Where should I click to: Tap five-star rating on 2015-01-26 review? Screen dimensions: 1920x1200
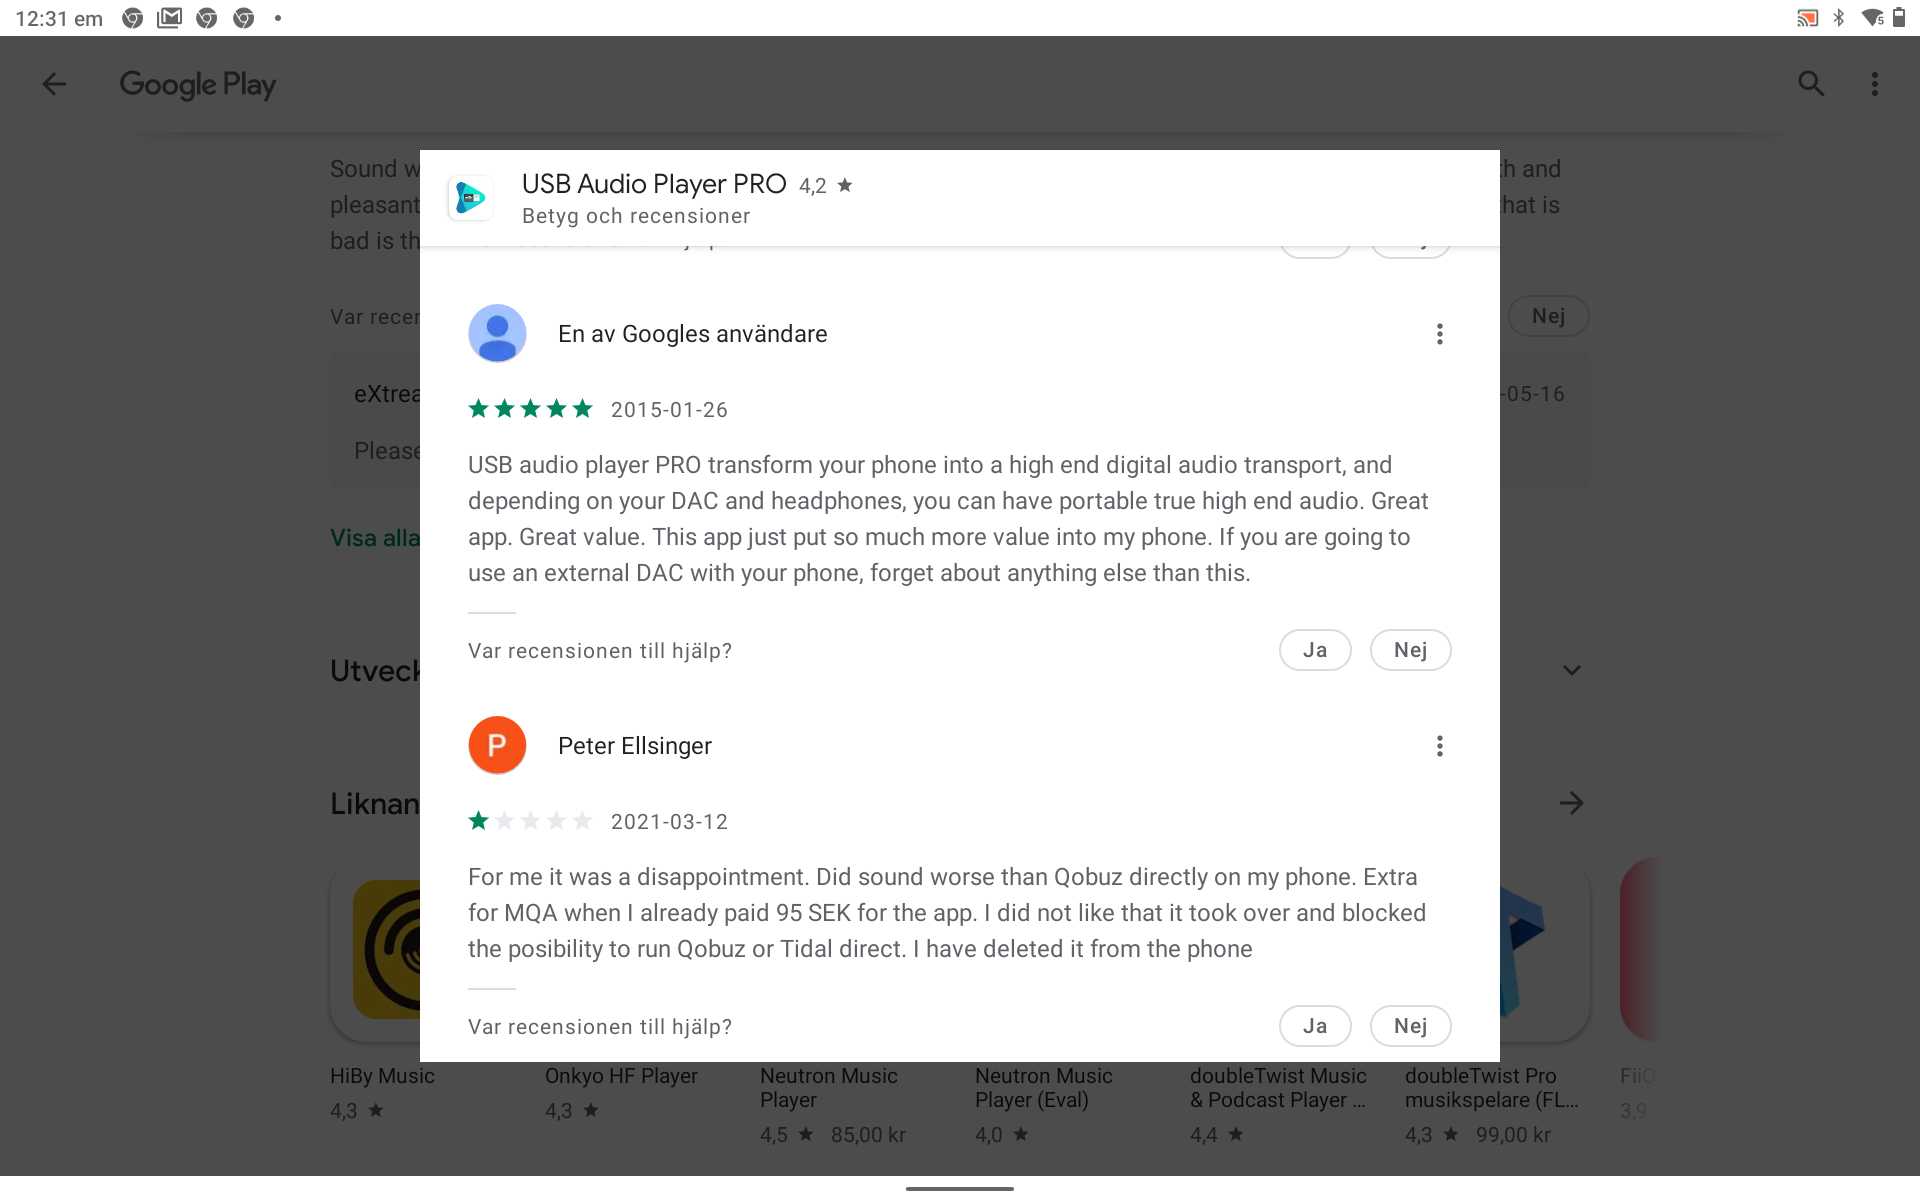click(x=530, y=409)
